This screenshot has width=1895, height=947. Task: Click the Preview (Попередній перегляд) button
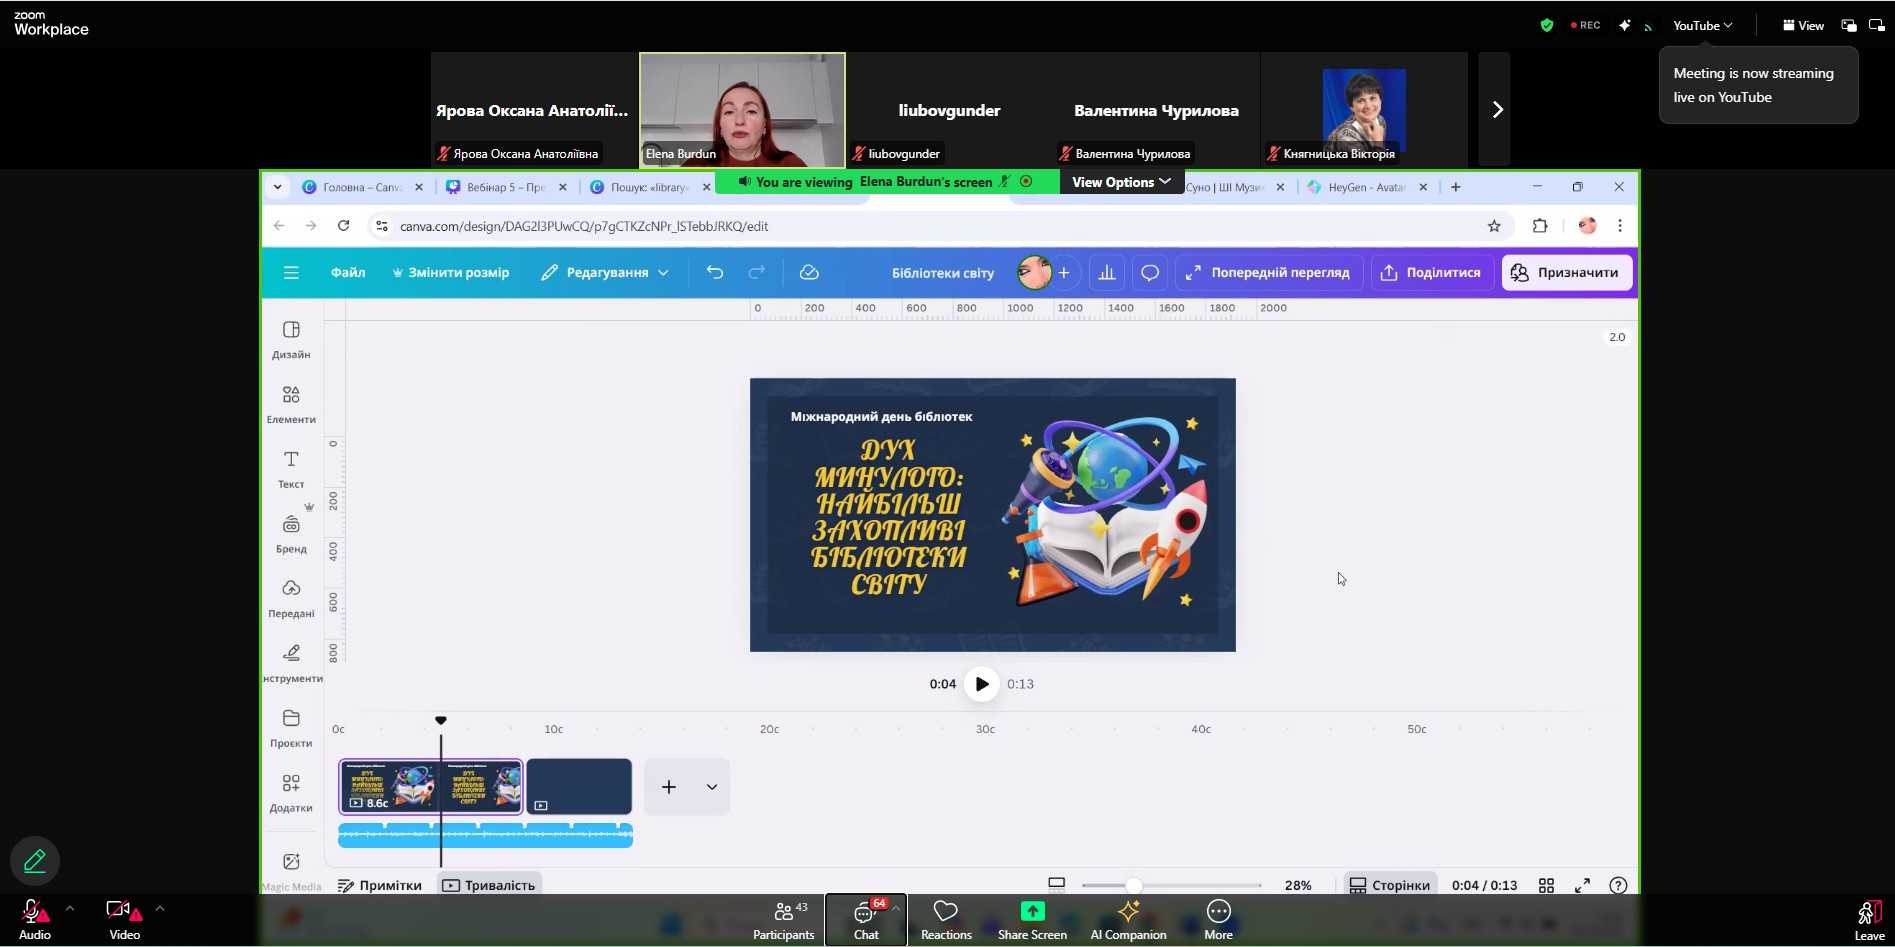1267,272
